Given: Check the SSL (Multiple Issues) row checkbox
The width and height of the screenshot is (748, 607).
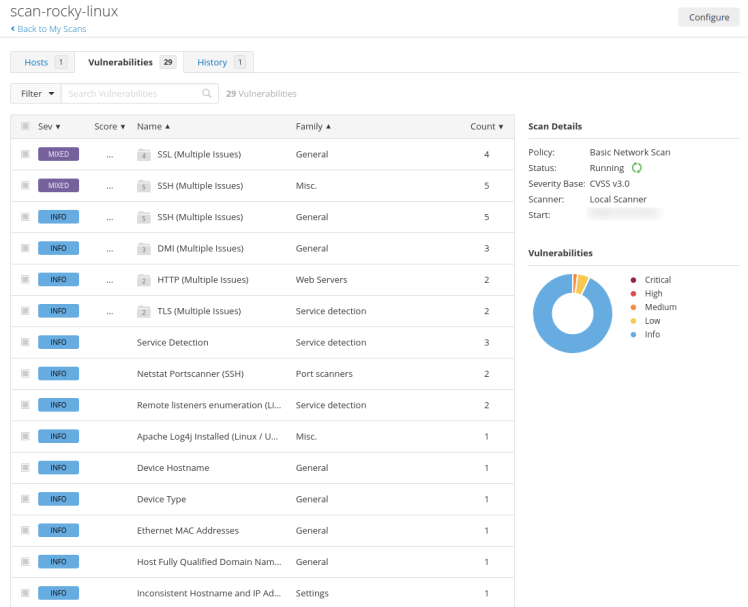Looking at the screenshot, I should pyautogui.click(x=25, y=155).
